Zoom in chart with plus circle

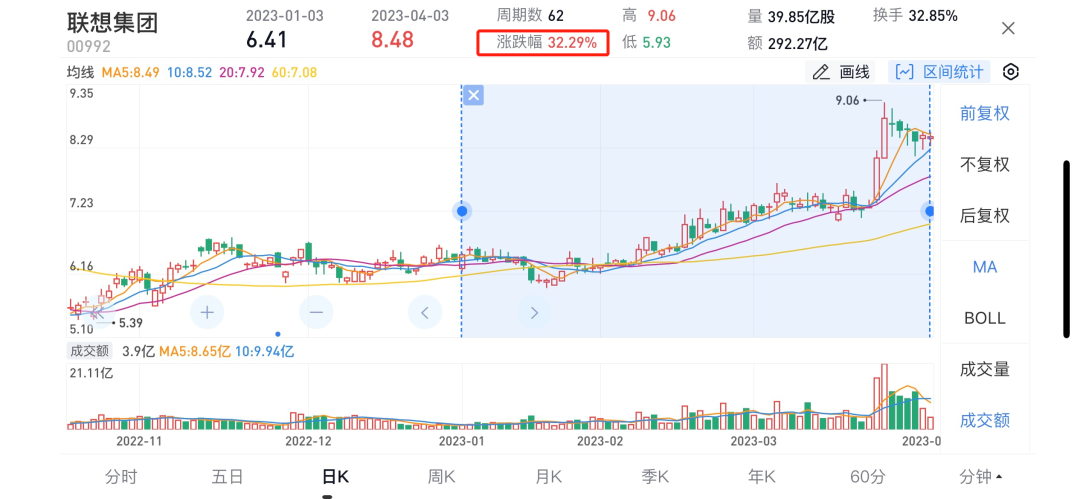click(207, 312)
